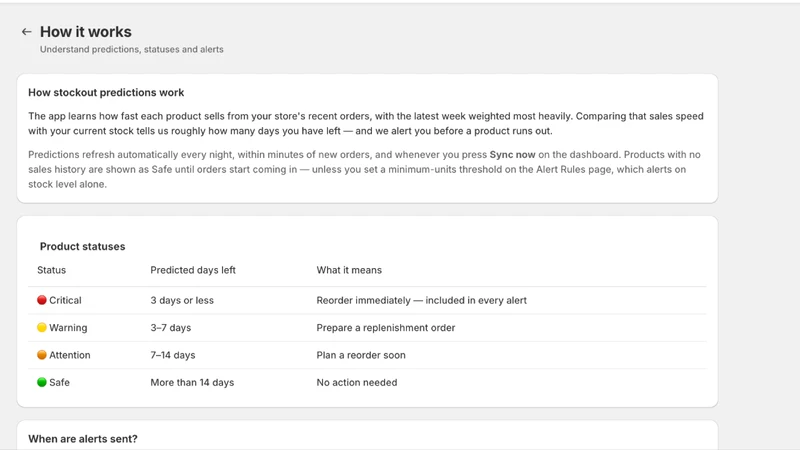Screen dimensions: 800x450
Task: Click the 'Status' column header
Action: 52,270
